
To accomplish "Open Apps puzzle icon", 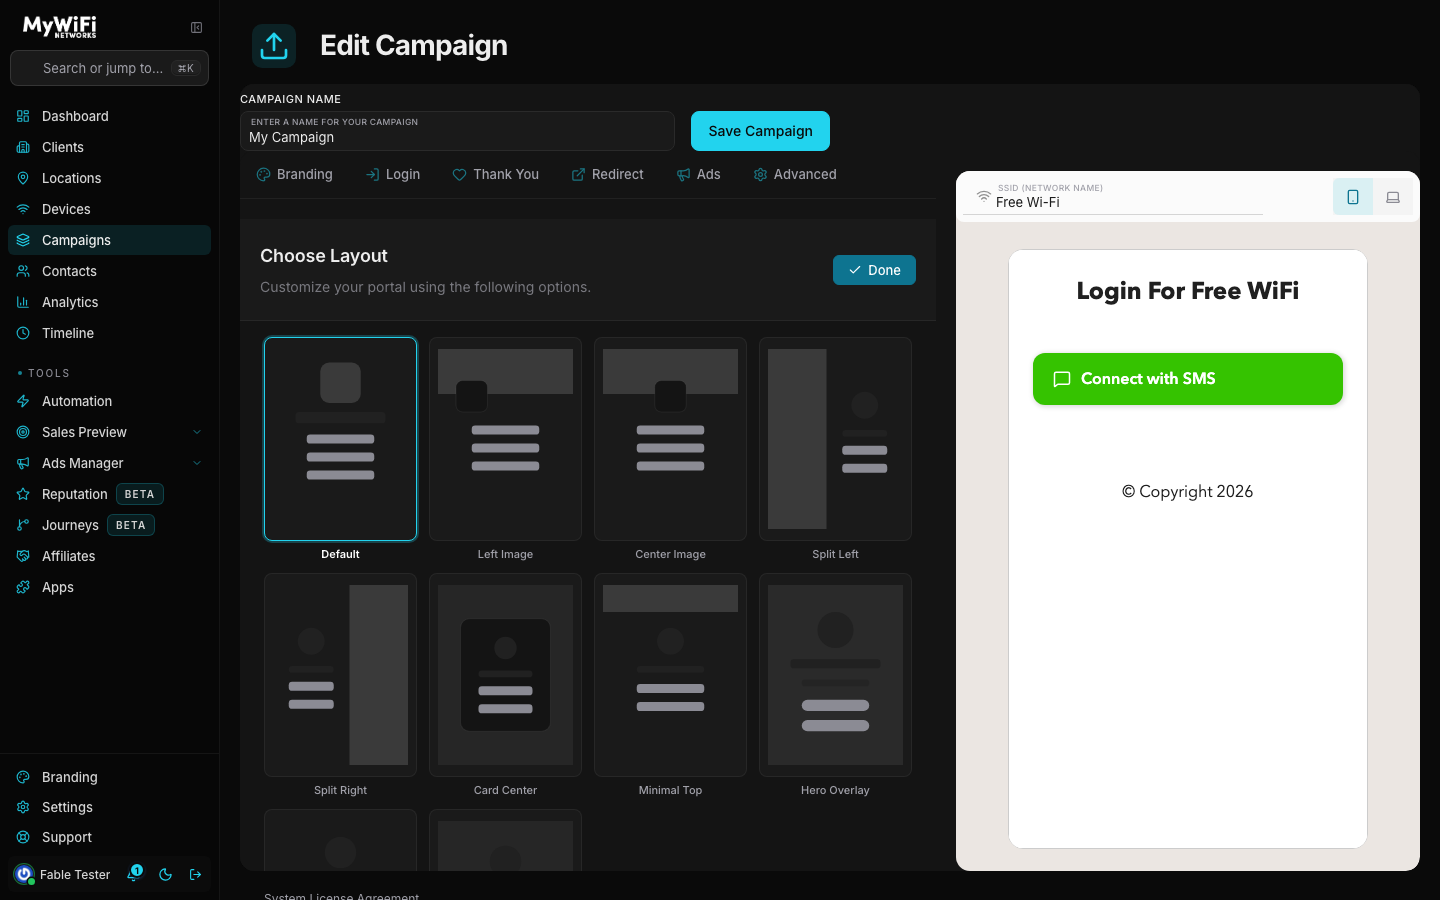I will click(x=23, y=587).
